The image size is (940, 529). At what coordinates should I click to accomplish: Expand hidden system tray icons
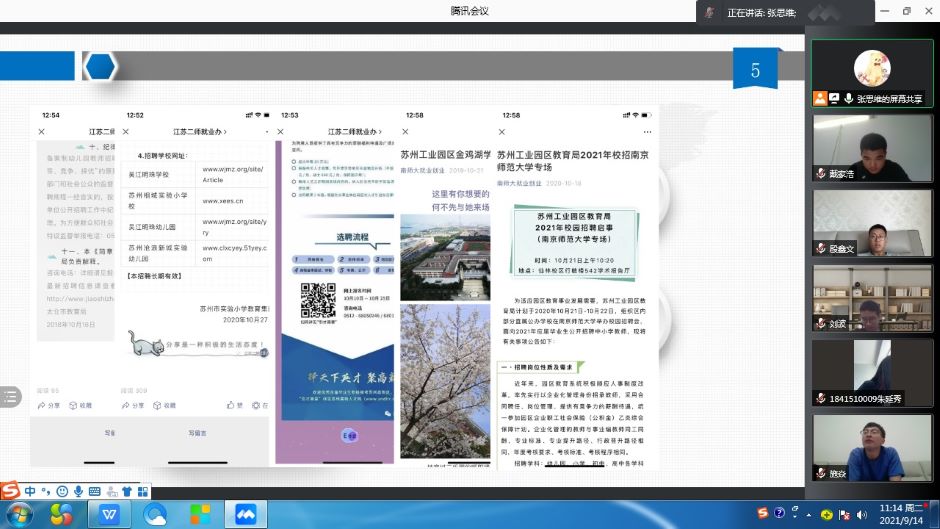[x=810, y=514]
